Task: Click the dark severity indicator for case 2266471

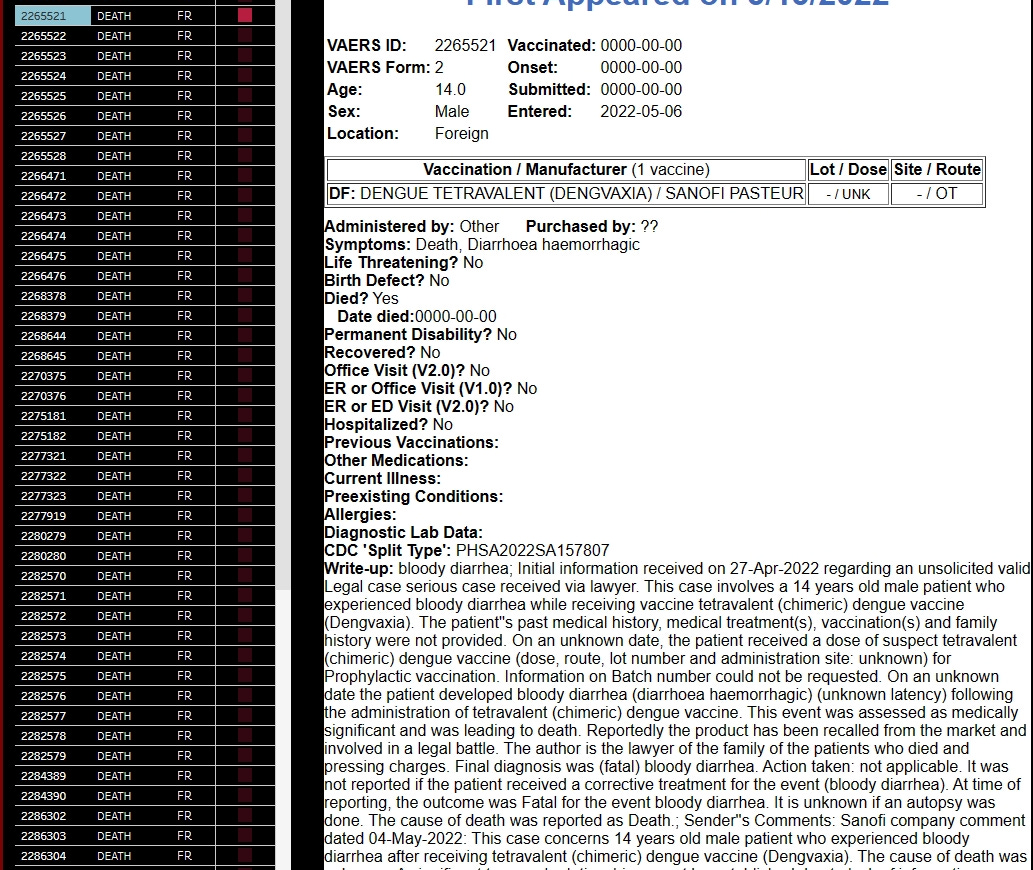Action: point(246,176)
